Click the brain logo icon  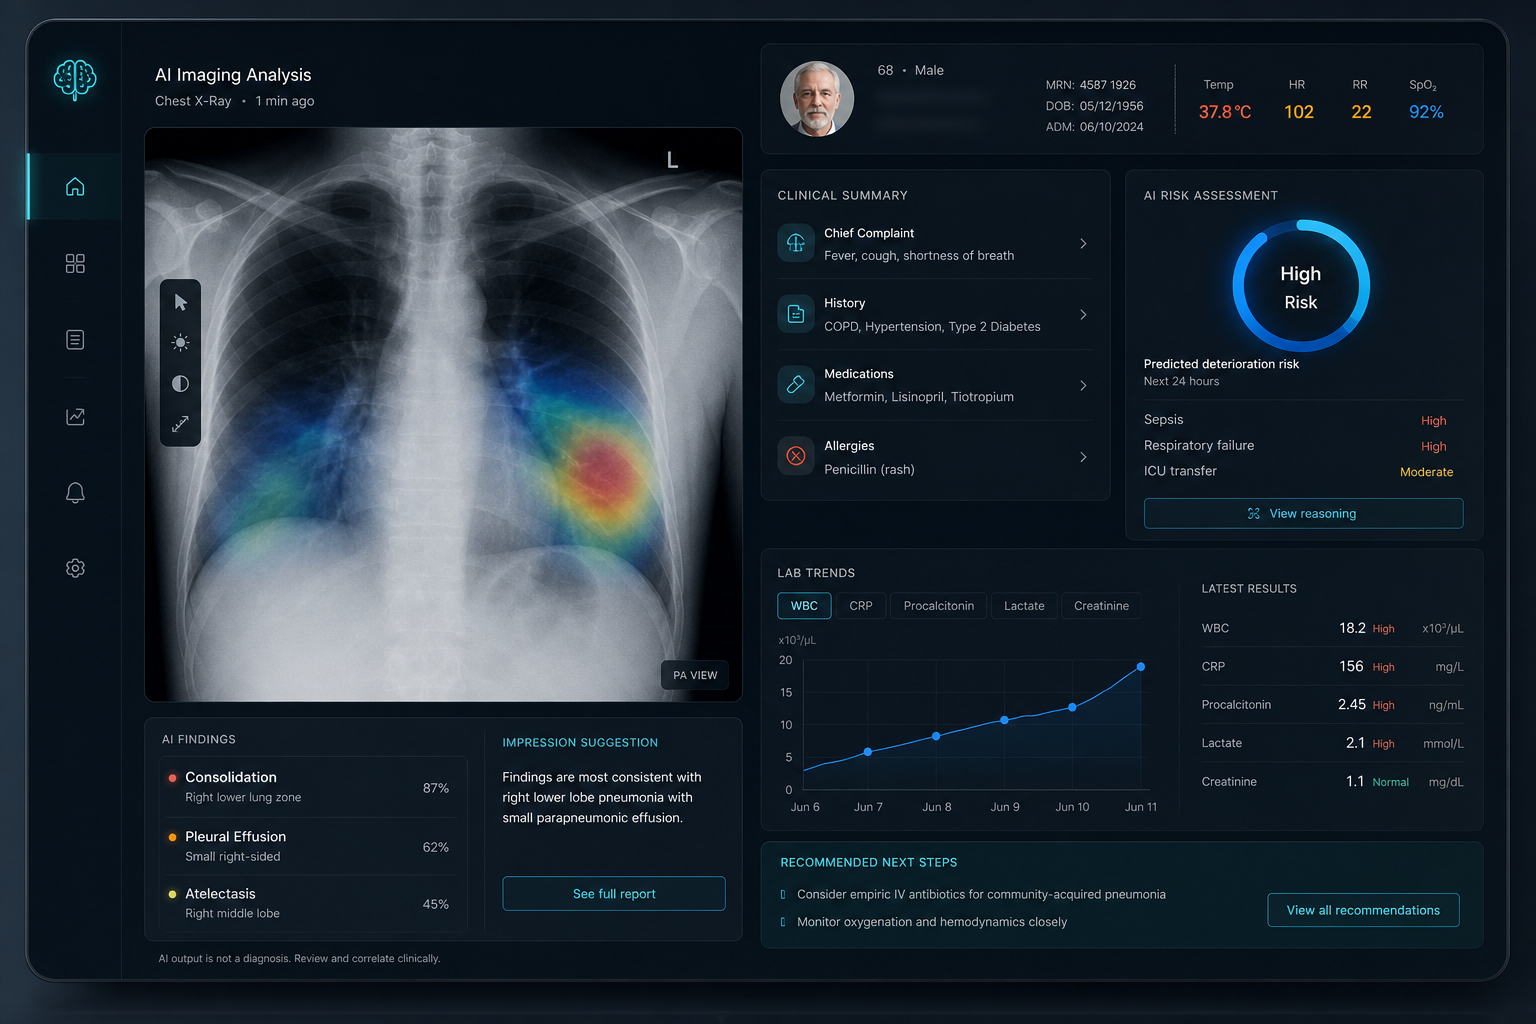click(75, 80)
